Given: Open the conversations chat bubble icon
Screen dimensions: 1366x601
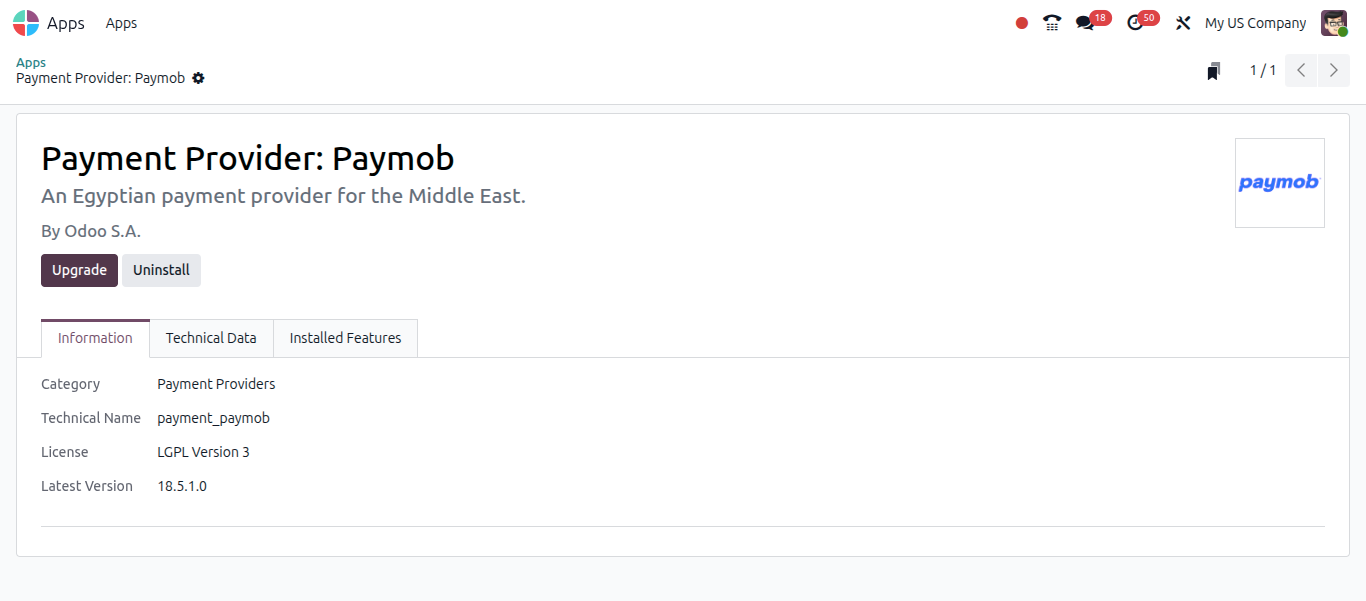Looking at the screenshot, I should 1085,23.
